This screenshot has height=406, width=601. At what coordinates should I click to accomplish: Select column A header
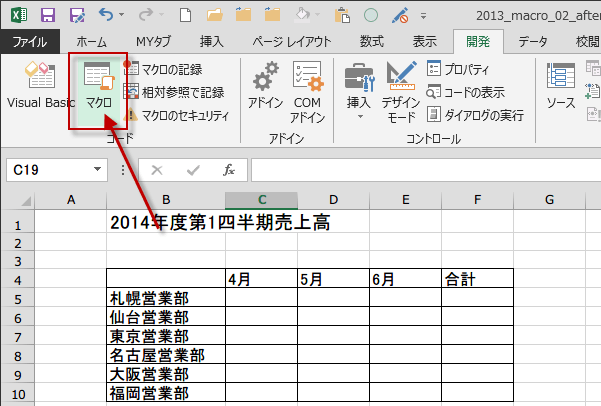[x=71, y=200]
